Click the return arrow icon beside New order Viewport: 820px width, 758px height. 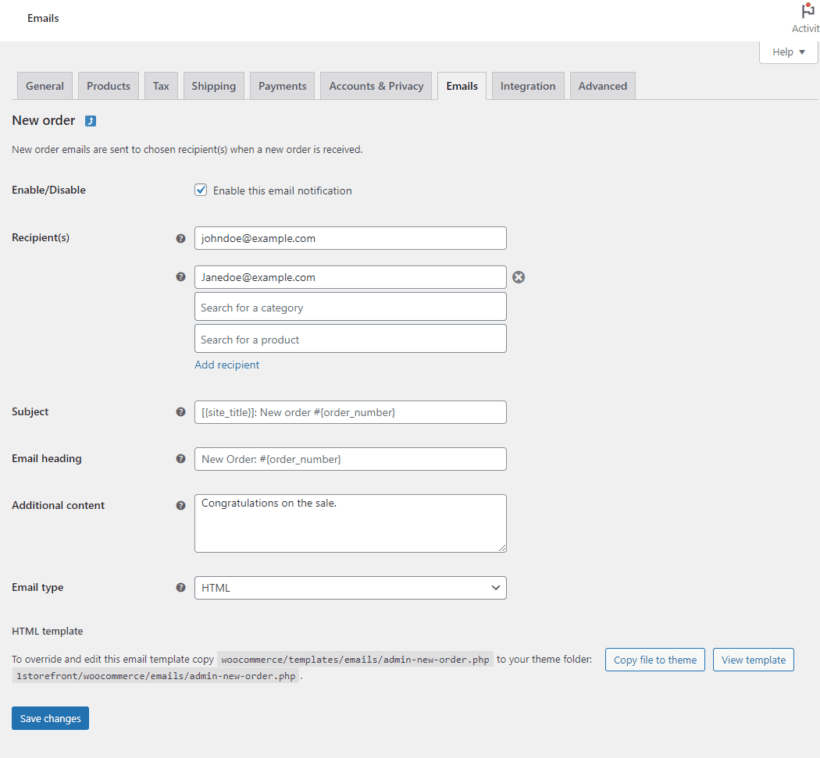click(90, 121)
